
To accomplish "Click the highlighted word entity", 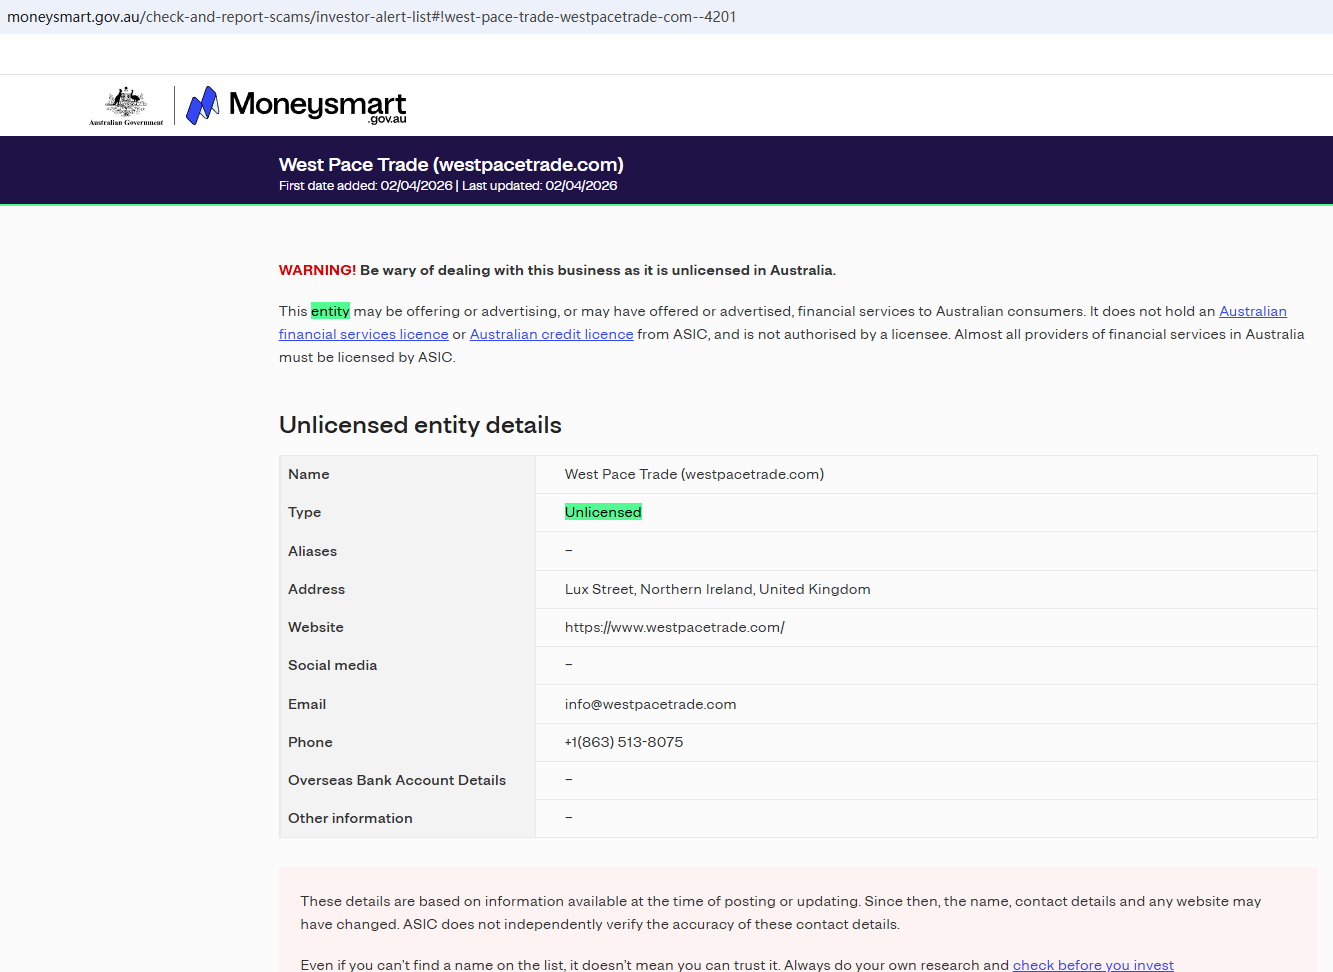I will point(330,311).
